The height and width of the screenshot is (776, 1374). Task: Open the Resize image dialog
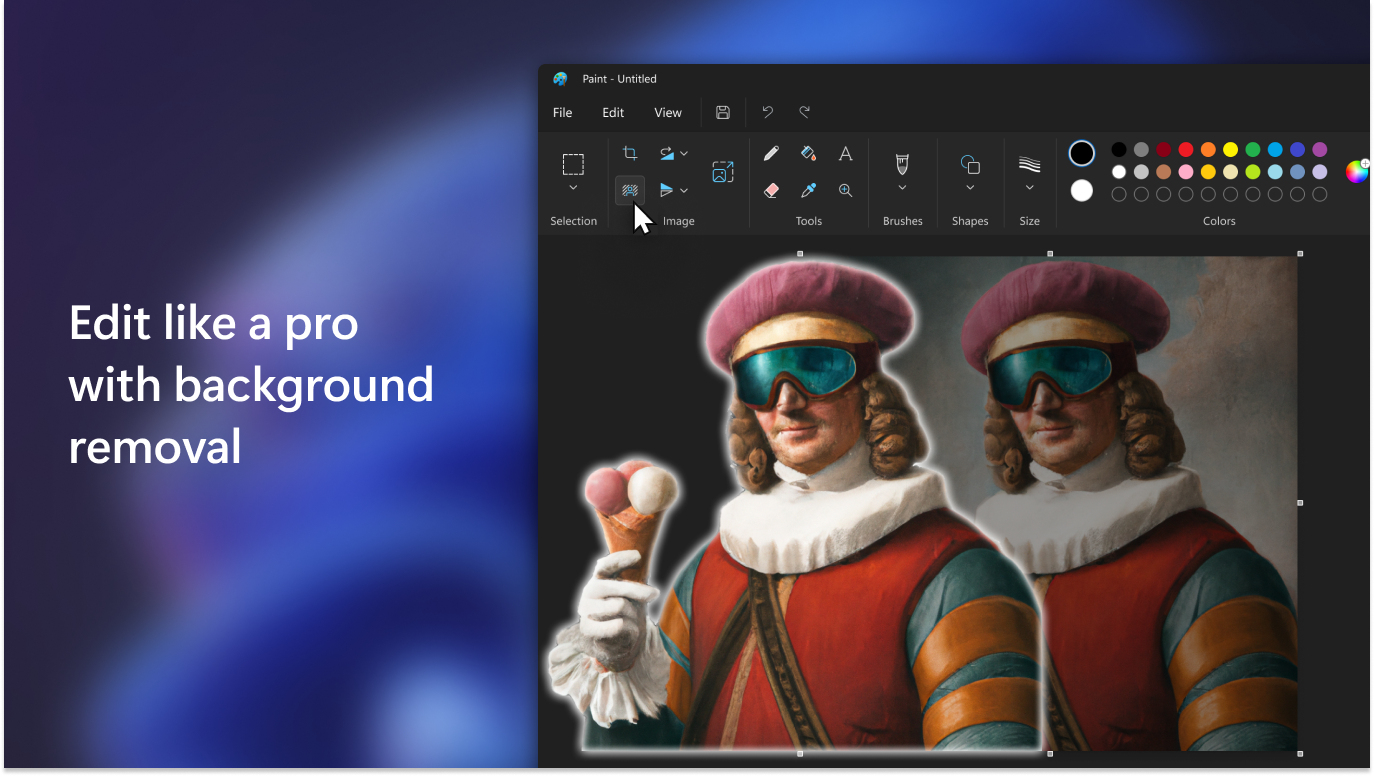722,171
